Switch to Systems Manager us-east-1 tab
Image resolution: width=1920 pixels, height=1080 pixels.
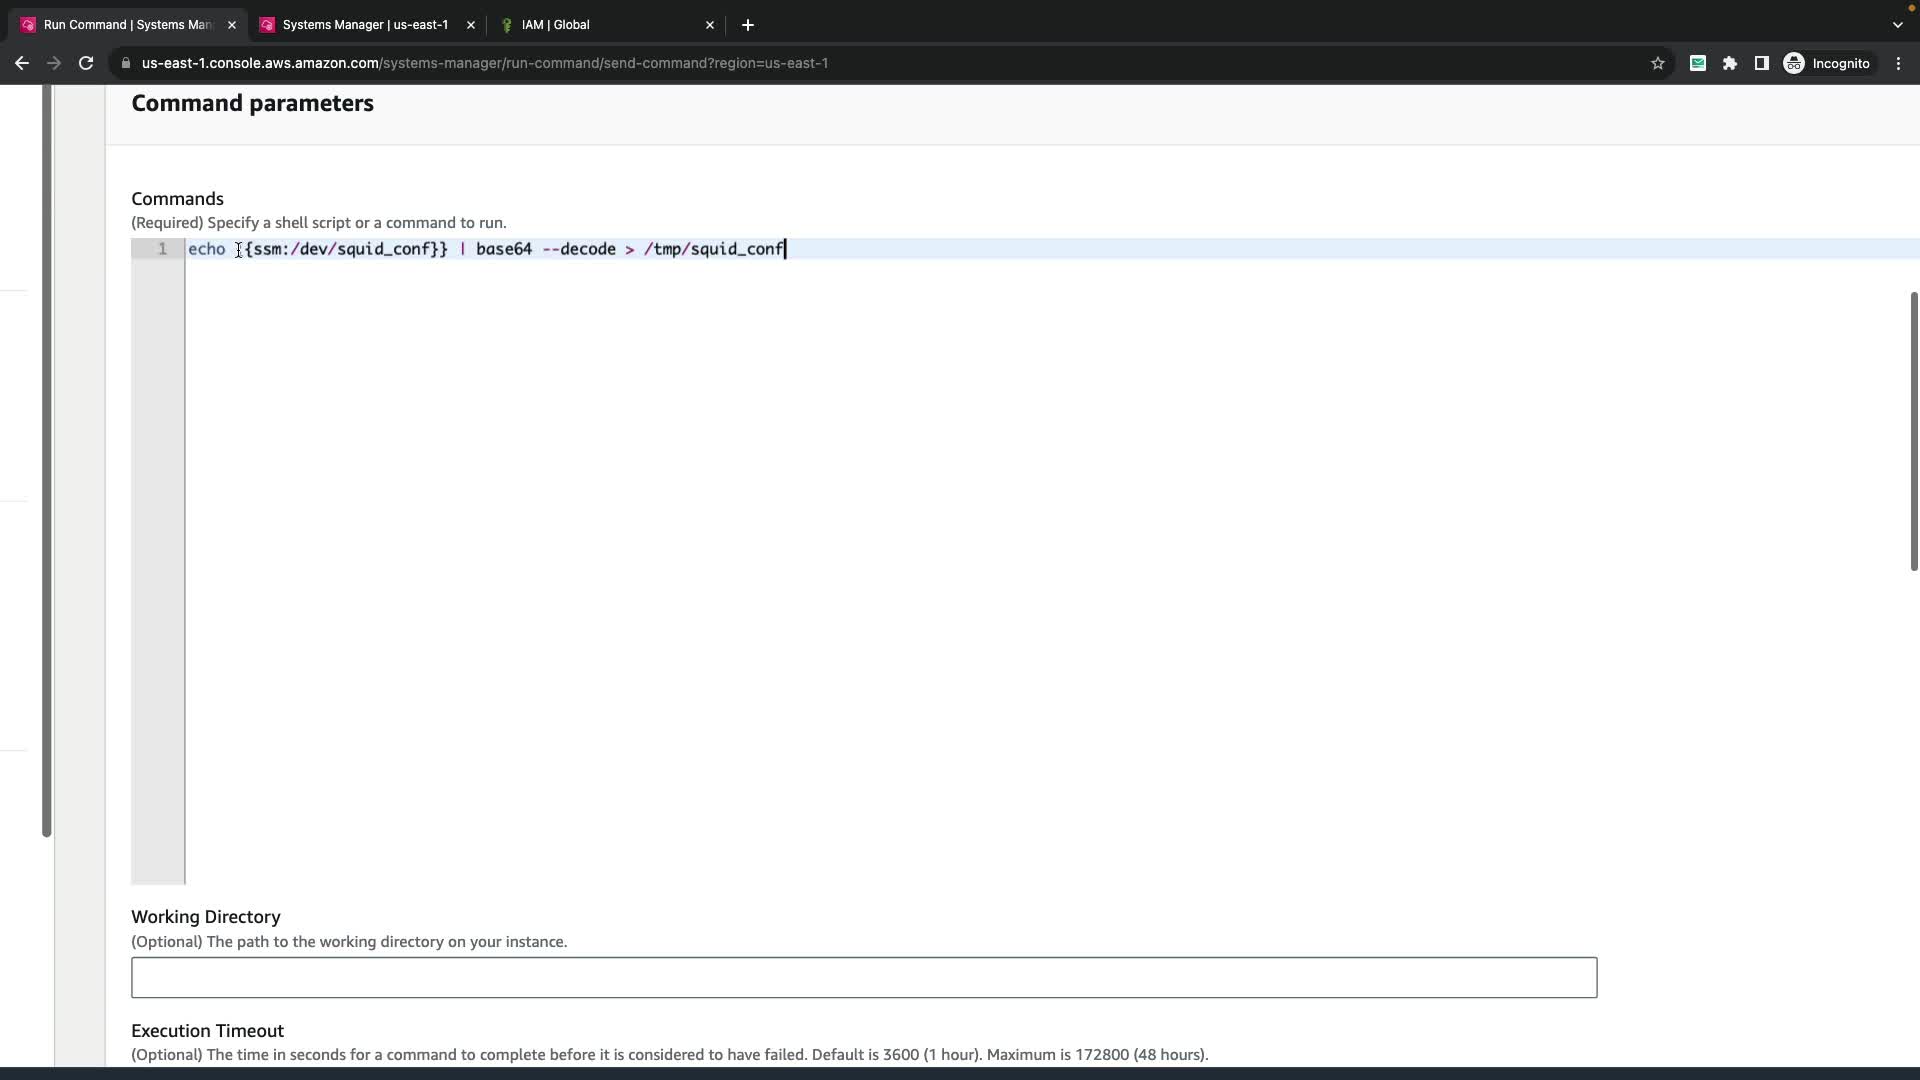(365, 25)
